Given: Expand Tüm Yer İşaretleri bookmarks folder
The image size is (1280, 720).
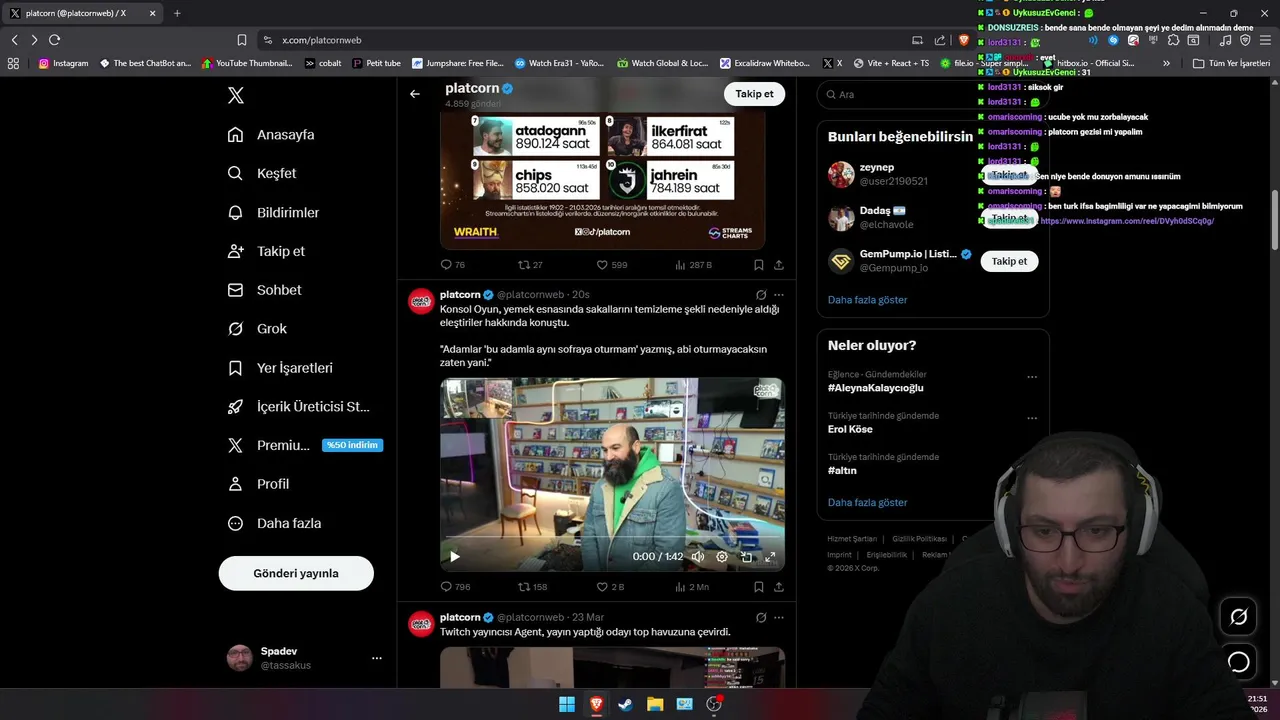Looking at the screenshot, I should tap(1231, 63).
